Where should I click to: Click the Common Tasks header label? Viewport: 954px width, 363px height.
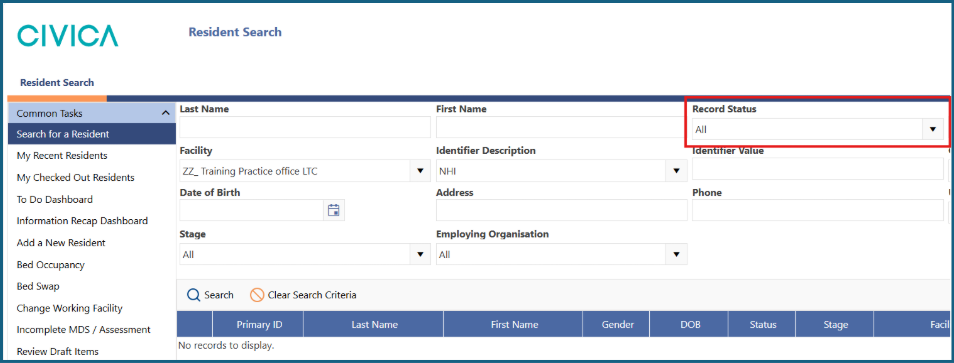pyautogui.click(x=49, y=113)
